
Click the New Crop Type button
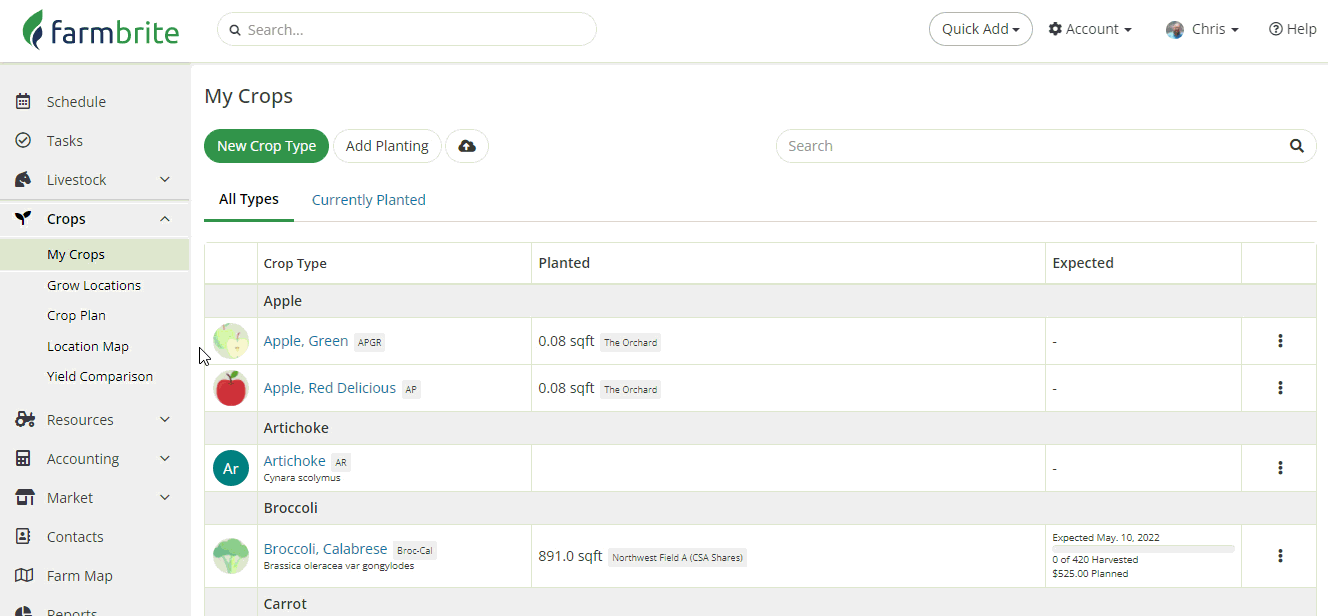(266, 146)
